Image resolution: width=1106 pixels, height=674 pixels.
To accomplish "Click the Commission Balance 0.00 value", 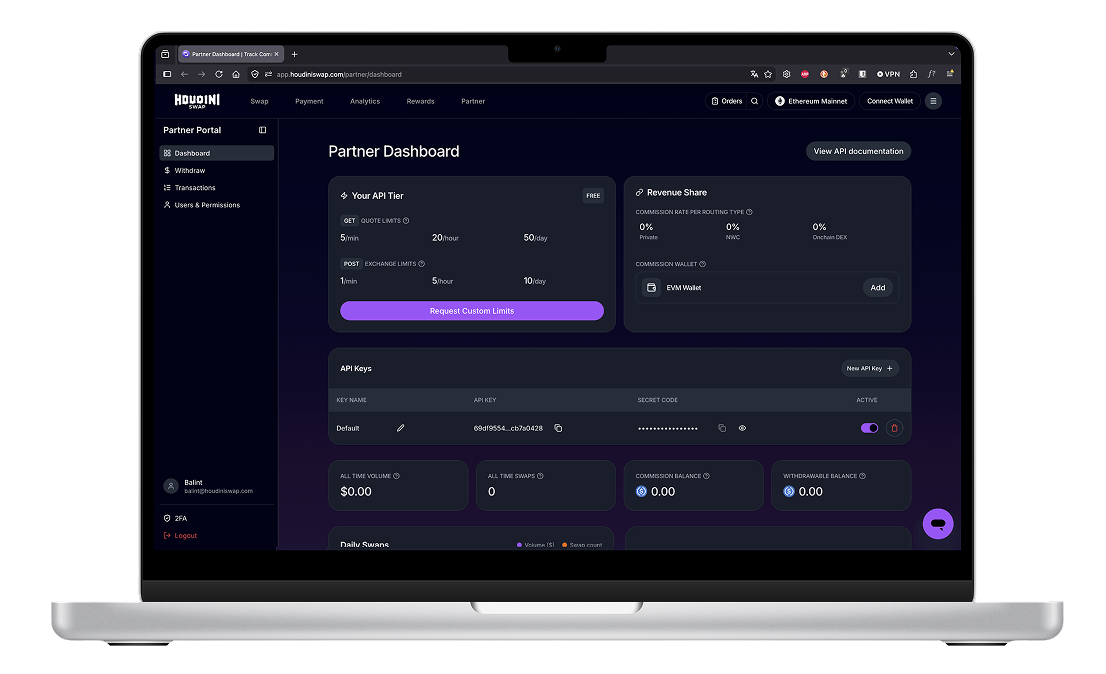I will (x=662, y=491).
